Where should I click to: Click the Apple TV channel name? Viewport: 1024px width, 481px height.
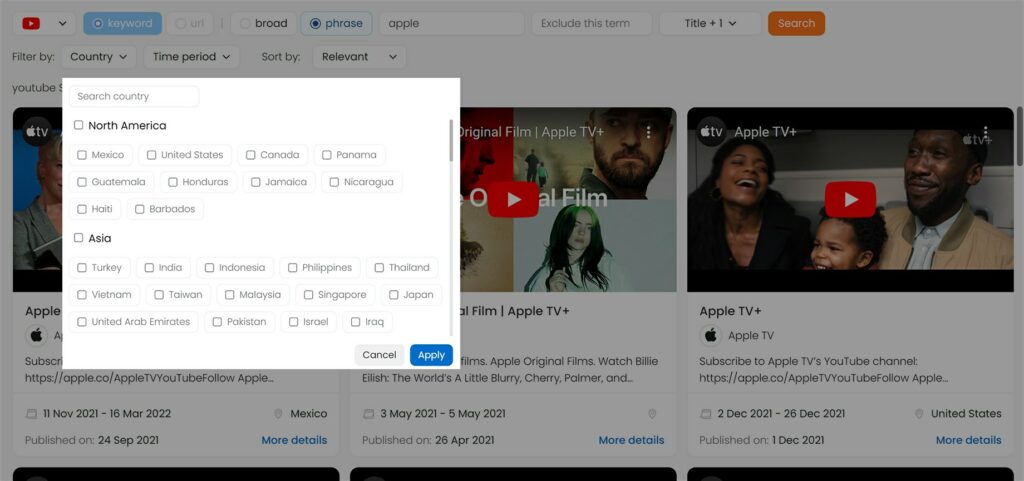click(751, 335)
